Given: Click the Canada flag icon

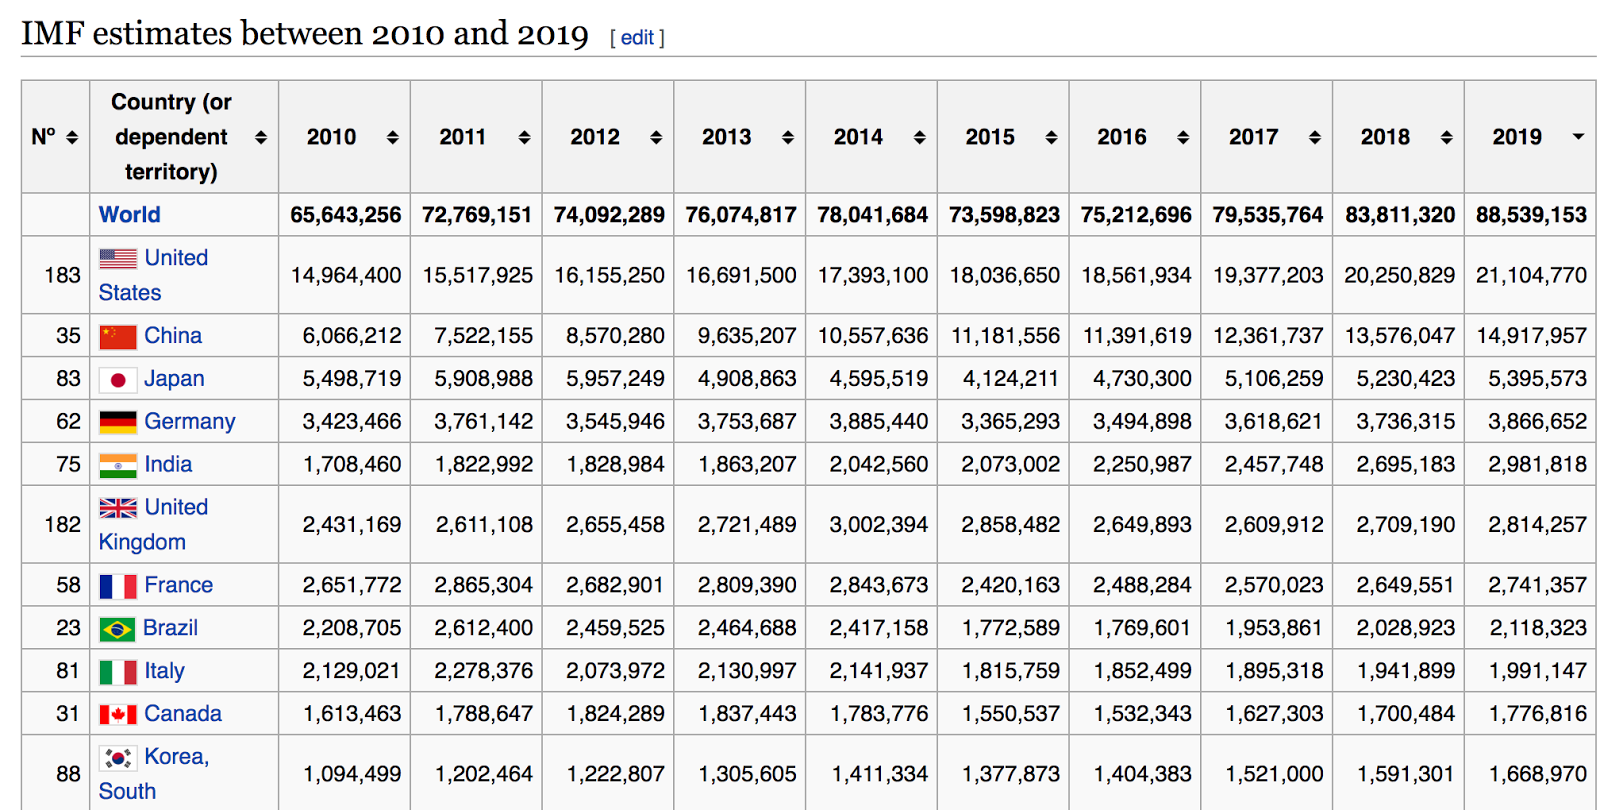Looking at the screenshot, I should coord(118,714).
